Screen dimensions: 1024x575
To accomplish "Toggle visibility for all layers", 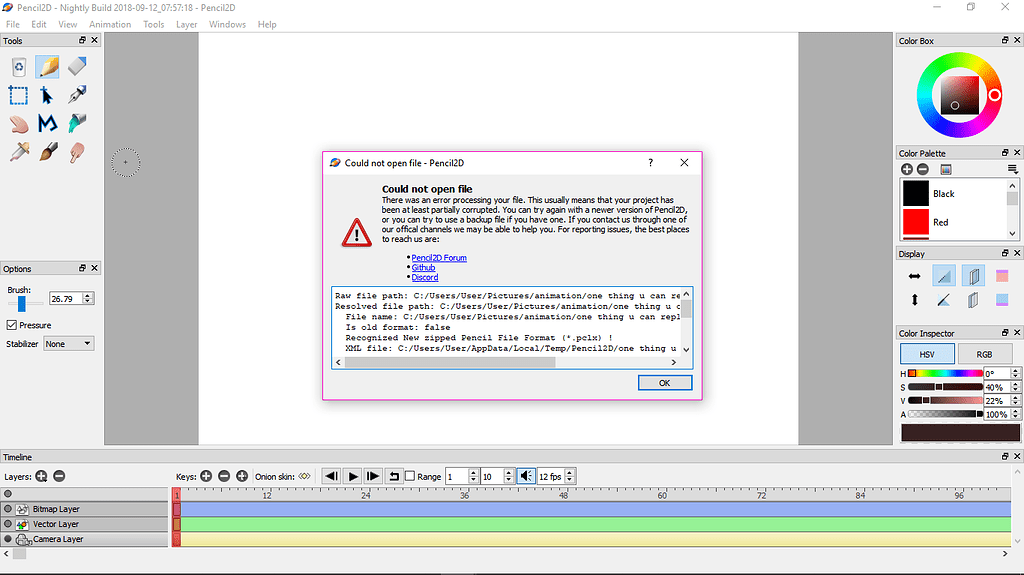I will [x=8, y=493].
